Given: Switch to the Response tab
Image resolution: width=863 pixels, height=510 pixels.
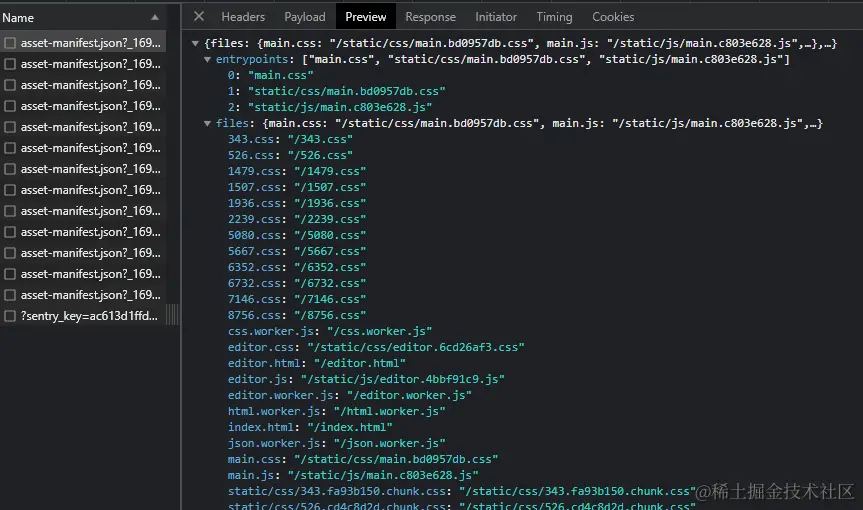Looking at the screenshot, I should [x=430, y=17].
